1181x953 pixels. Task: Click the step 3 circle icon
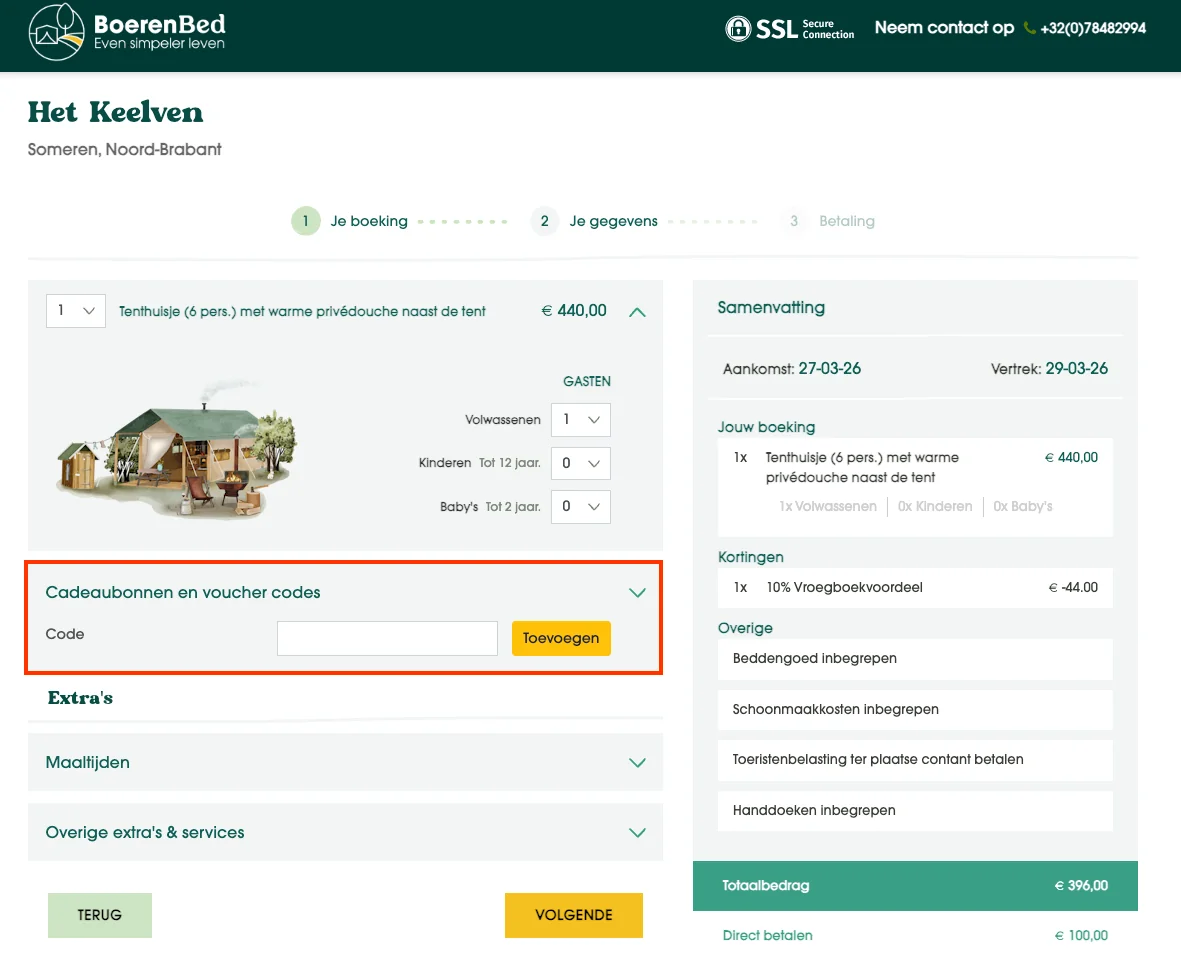coord(793,221)
